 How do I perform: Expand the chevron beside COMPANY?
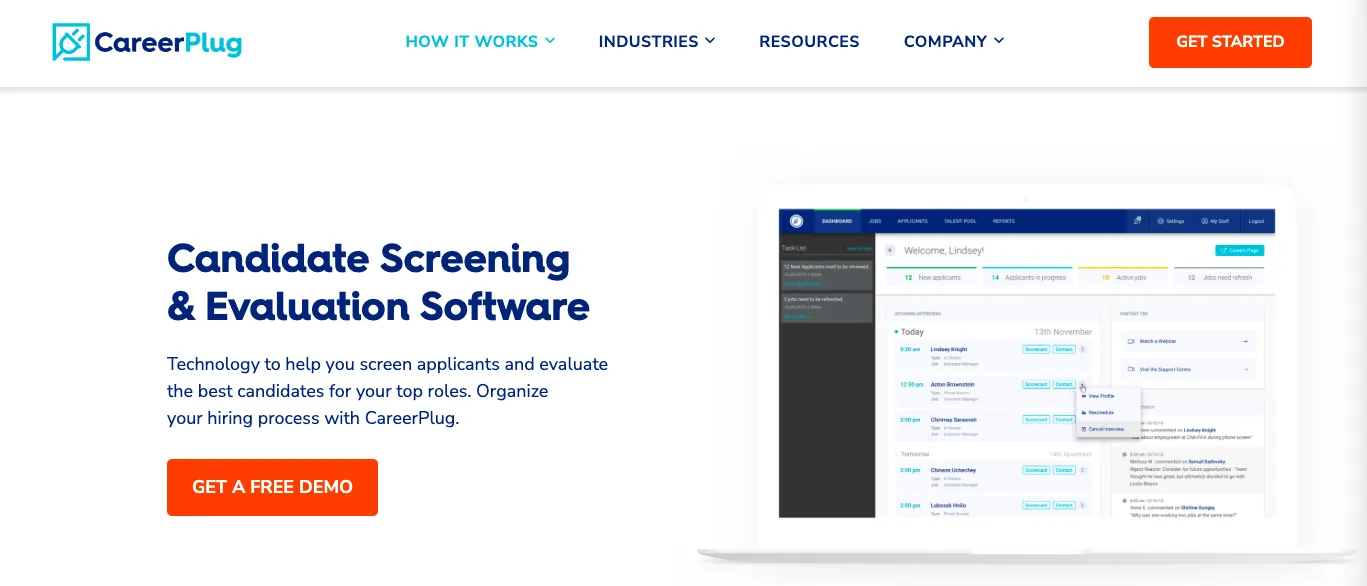[998, 42]
